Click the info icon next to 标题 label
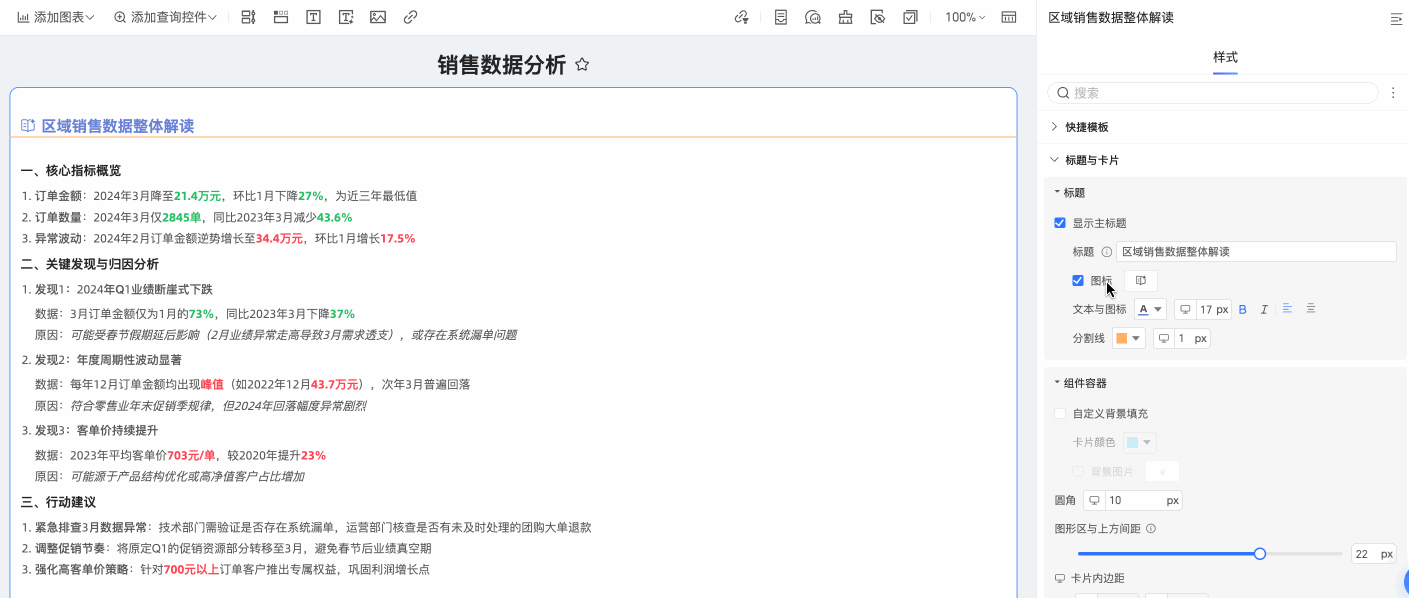The width and height of the screenshot is (1409, 598). pos(1106,252)
